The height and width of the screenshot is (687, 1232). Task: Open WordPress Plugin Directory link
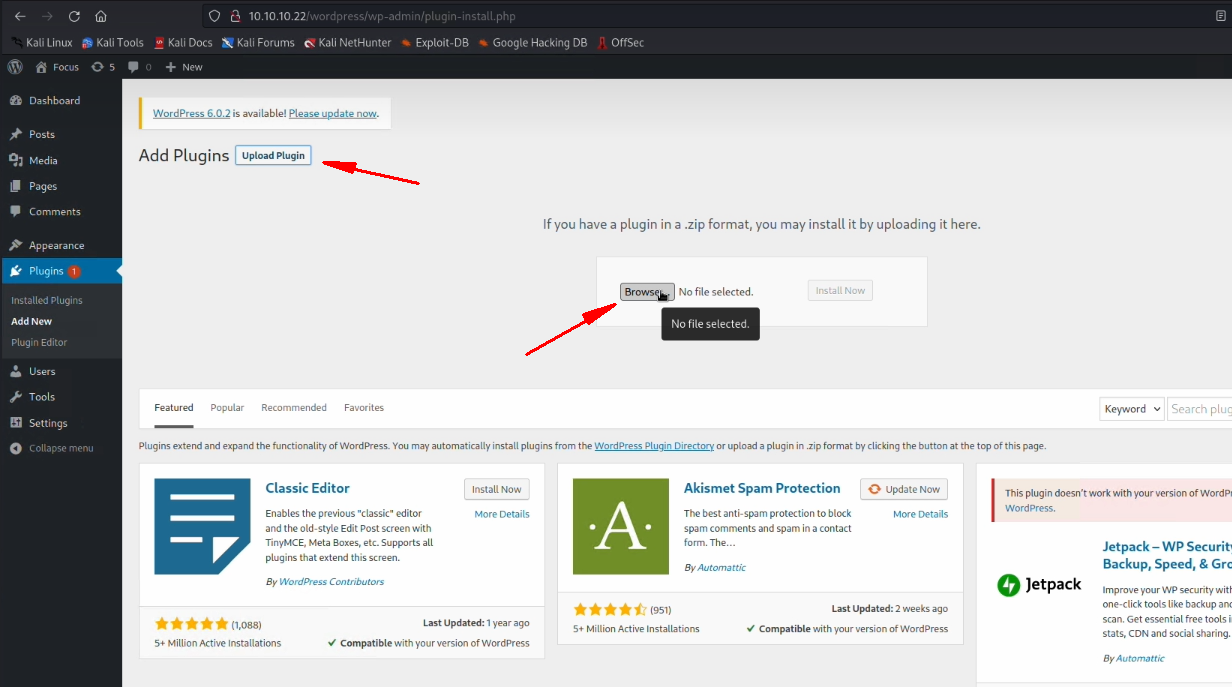click(x=654, y=446)
